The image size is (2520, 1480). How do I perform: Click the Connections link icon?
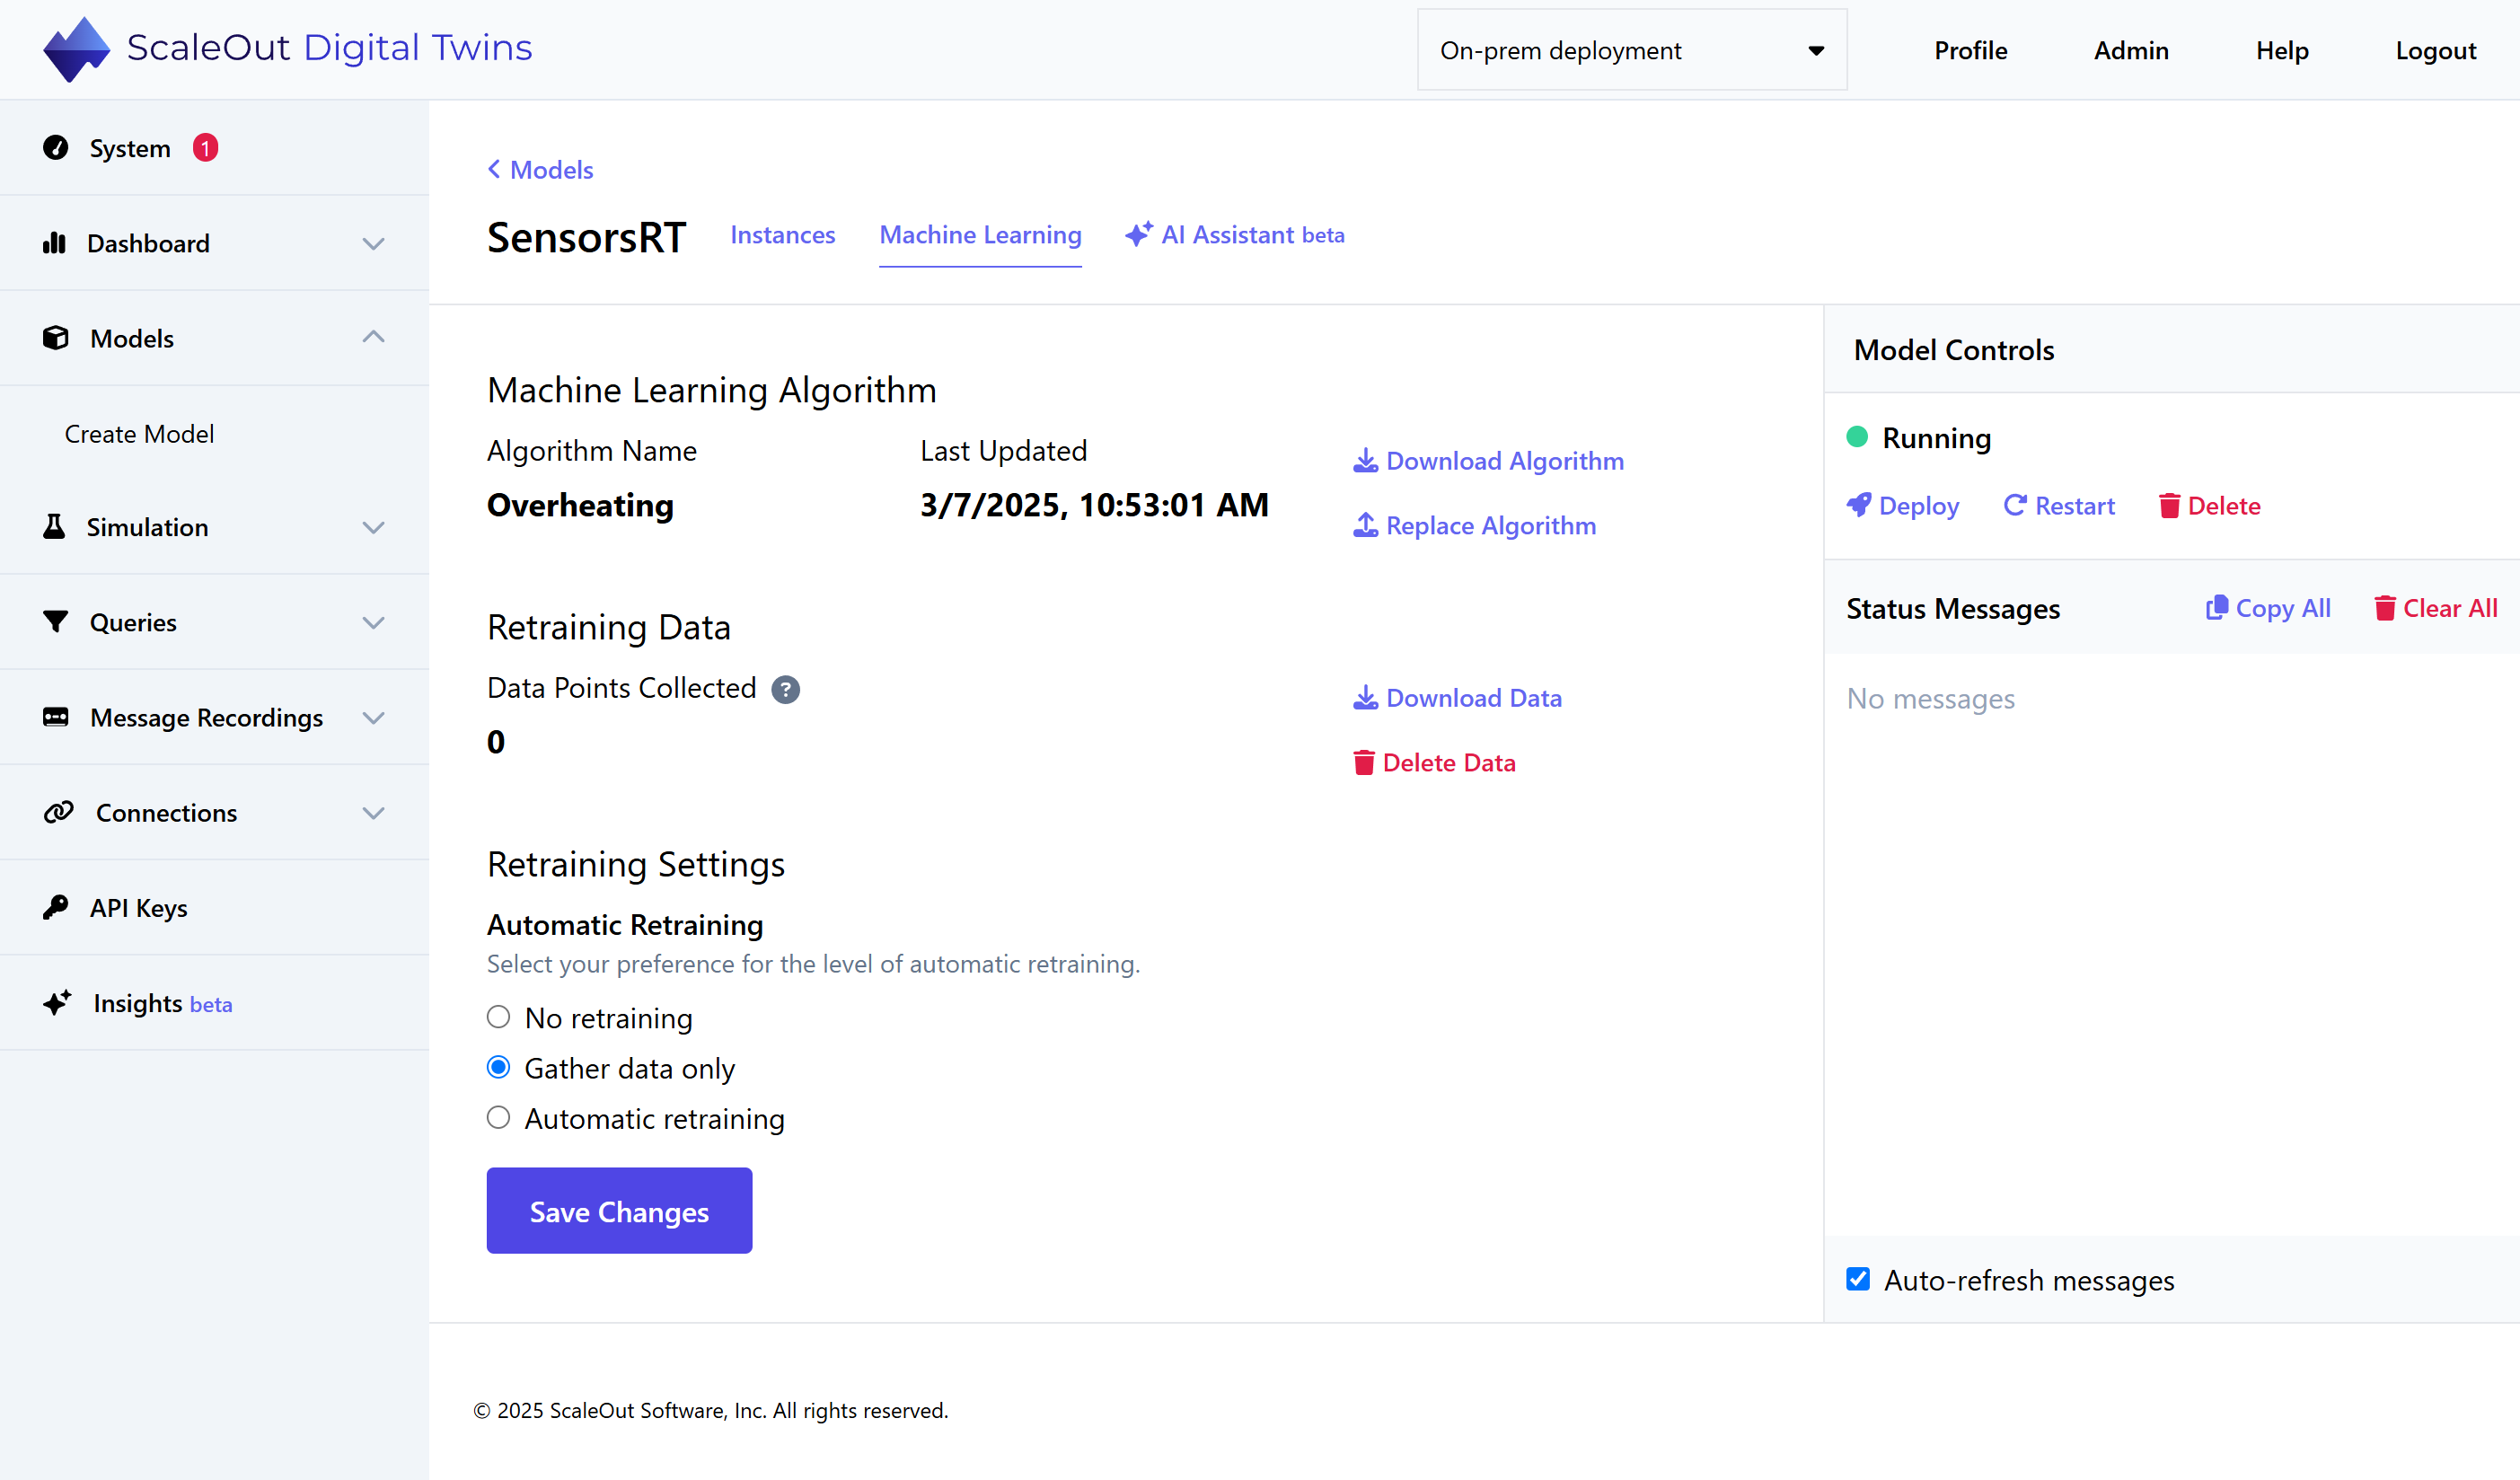pos(59,812)
